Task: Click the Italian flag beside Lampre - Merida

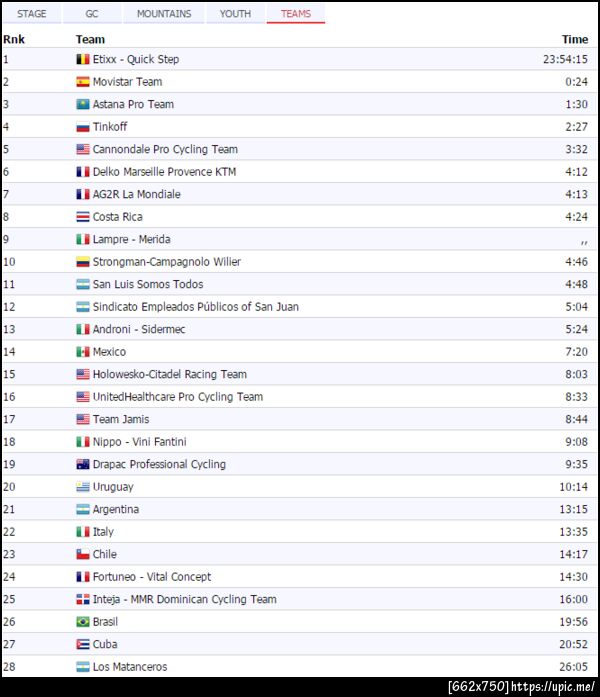Action: pyautogui.click(x=83, y=240)
